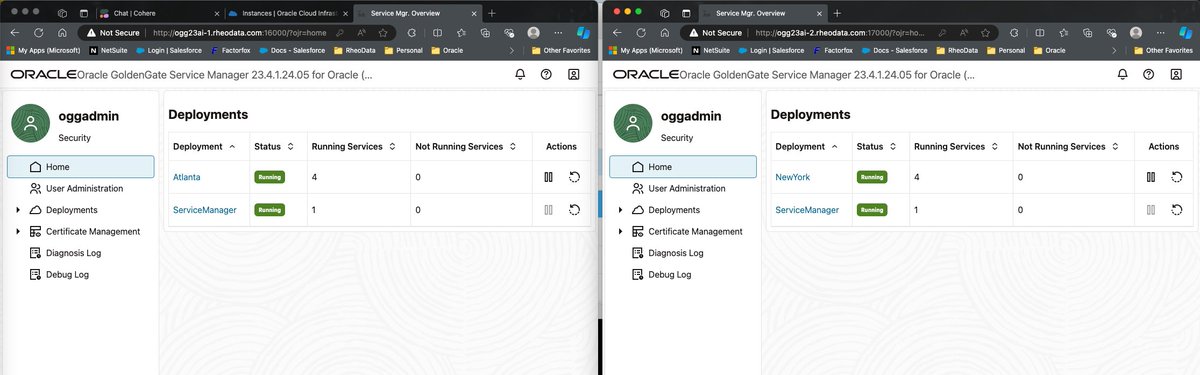Viewport: 1200px width, 375px height.
Task: Show more bookmarks chevron in left browser
Action: pos(513,50)
